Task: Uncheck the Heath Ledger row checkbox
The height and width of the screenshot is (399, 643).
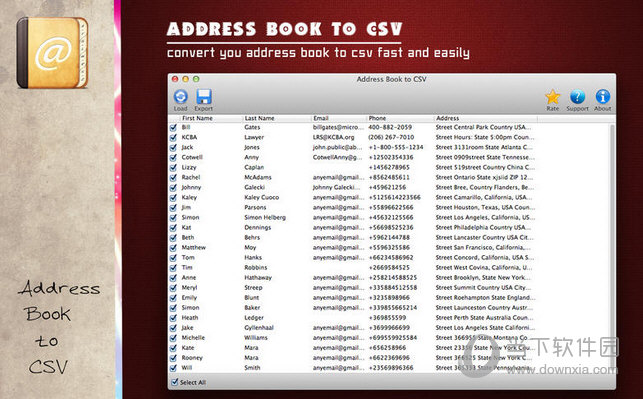Action: (x=173, y=318)
